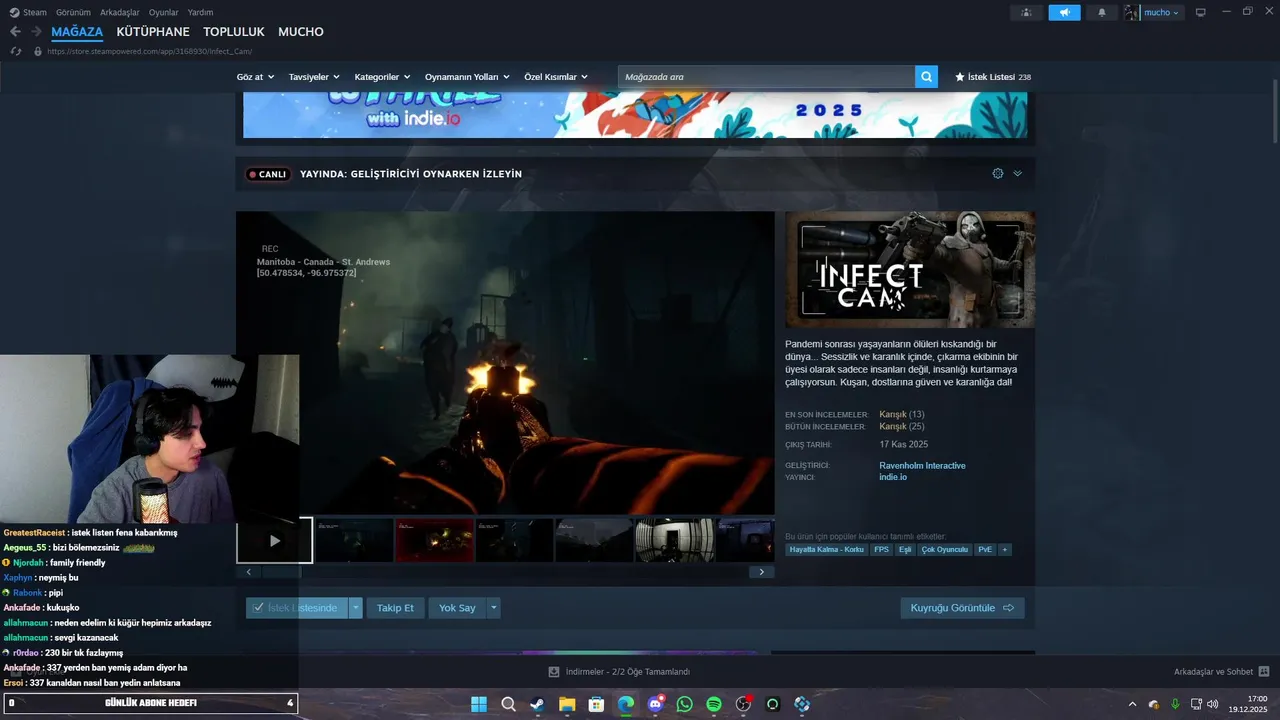Open the blue megaphone announcements button
Viewport: 1280px width, 720px height.
tap(1064, 12)
